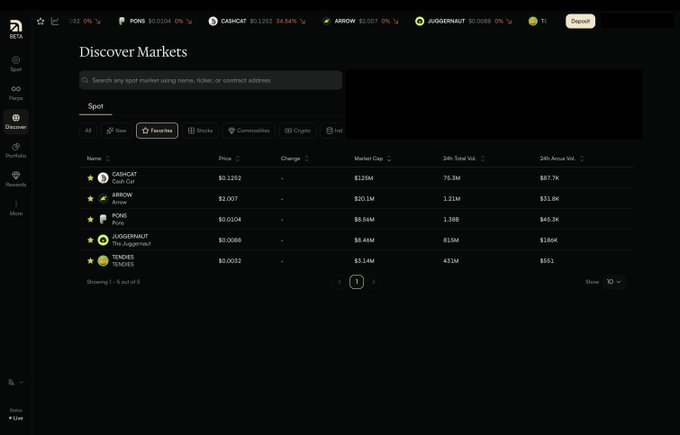Click the PONS token logo in table
This screenshot has height=435, width=680.
pos(103,219)
